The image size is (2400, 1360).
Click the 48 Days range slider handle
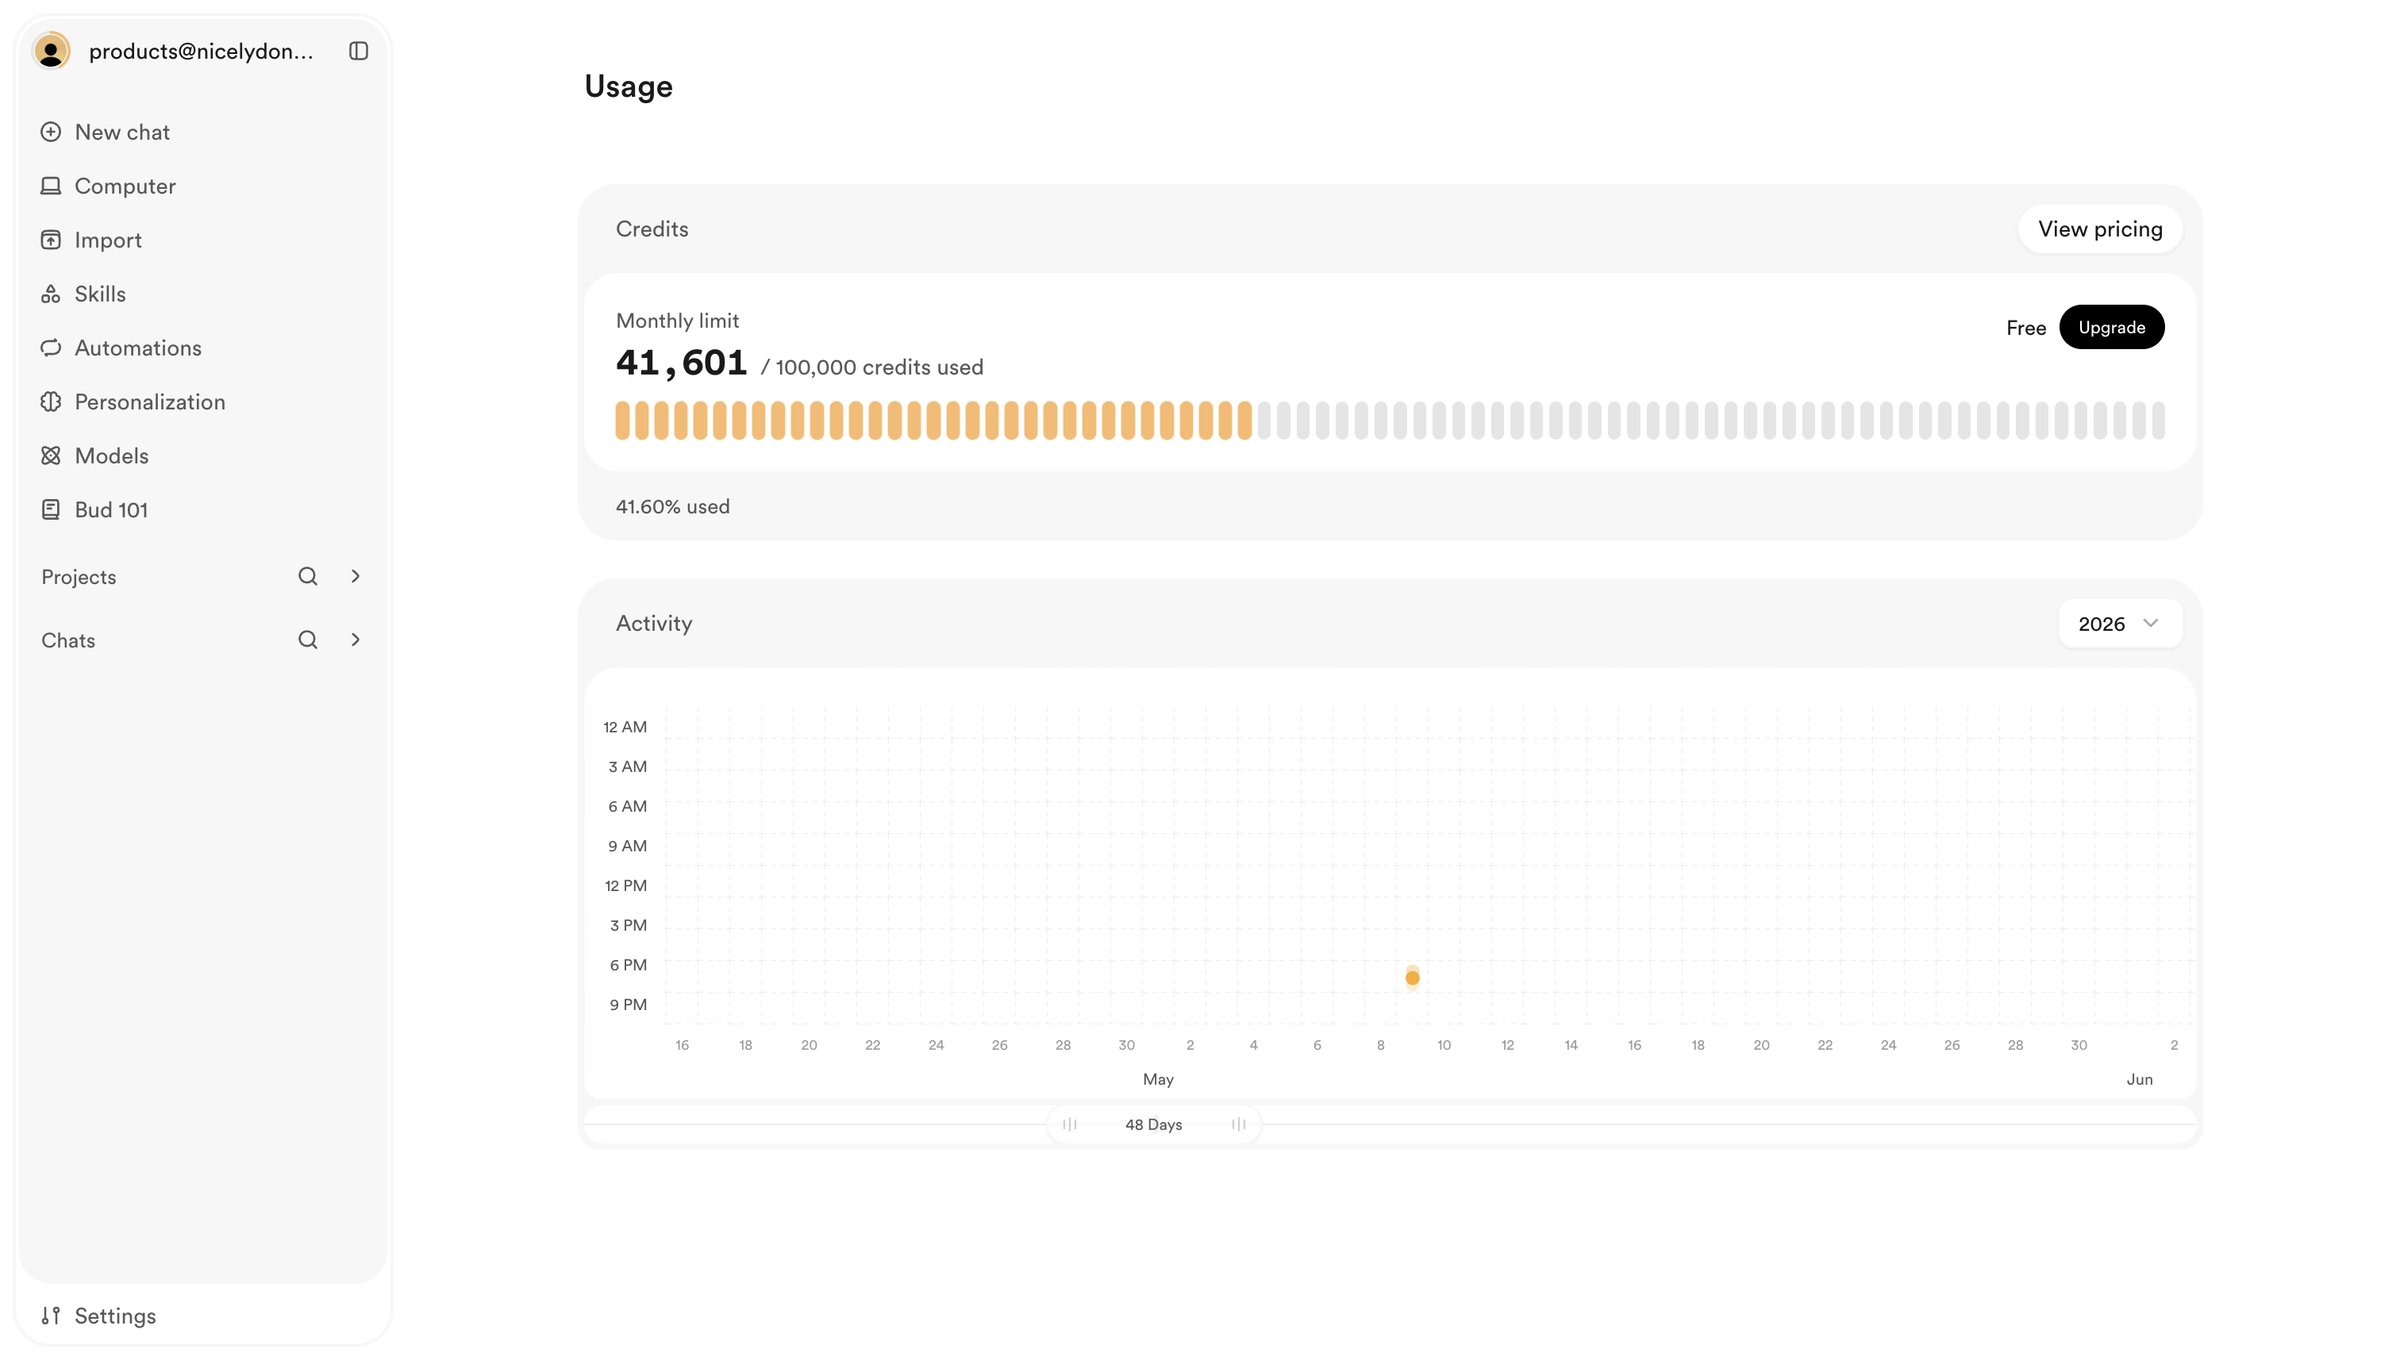pos(1154,1124)
